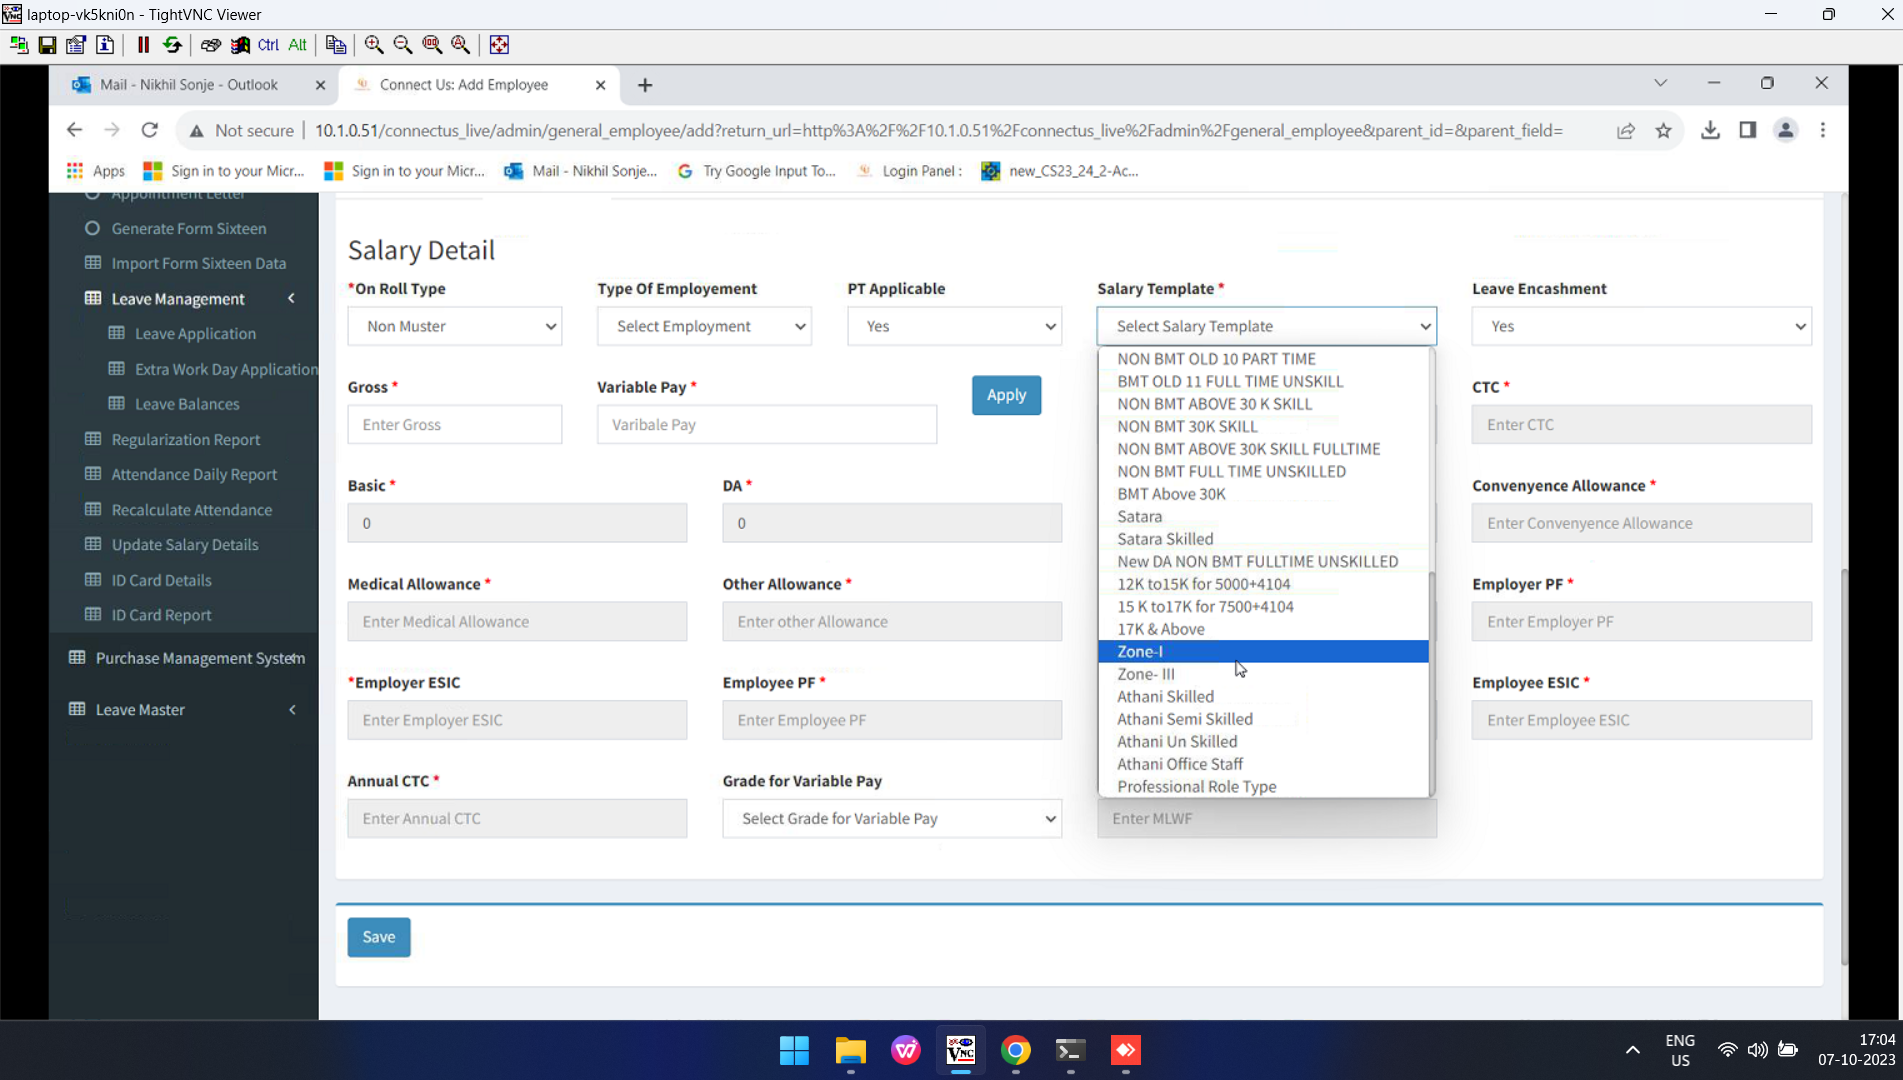Expand the Leave Master sidebar section
This screenshot has width=1903, height=1080.
183,710
